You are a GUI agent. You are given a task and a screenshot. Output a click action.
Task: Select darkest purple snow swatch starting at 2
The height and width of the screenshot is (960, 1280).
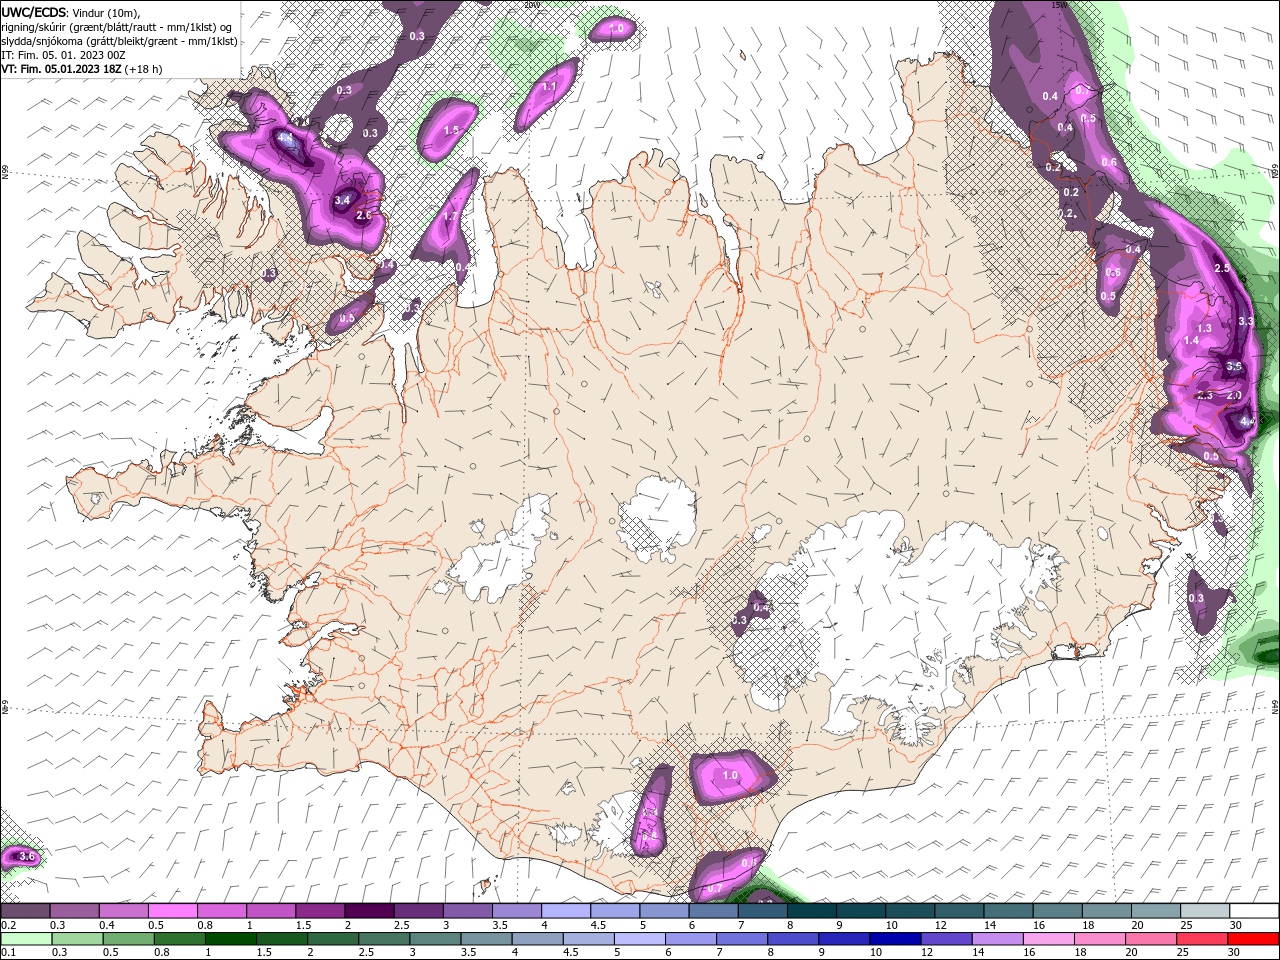point(369,911)
